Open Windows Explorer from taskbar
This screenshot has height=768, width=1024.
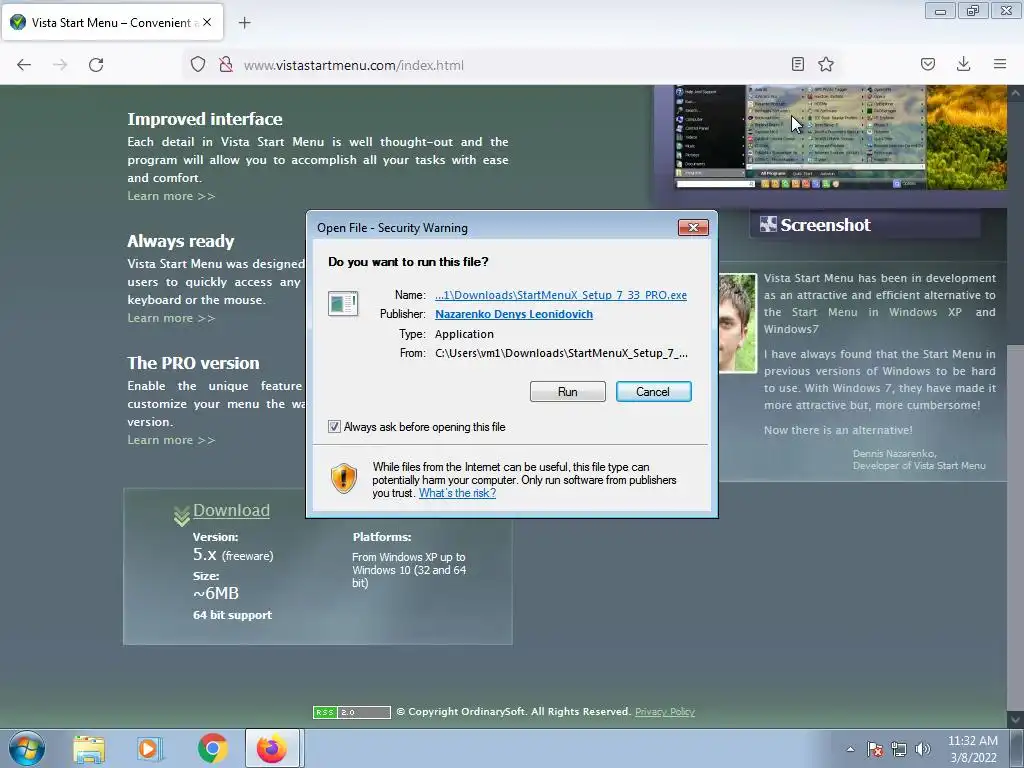[89, 749]
